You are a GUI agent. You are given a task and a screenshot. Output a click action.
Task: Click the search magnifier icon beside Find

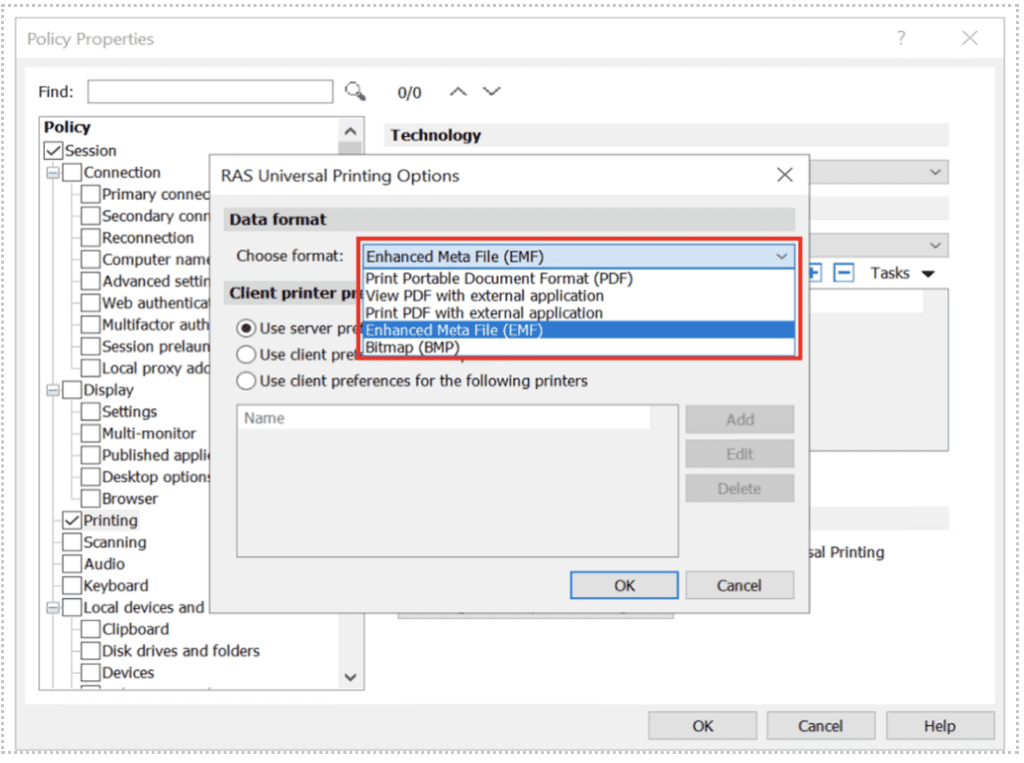click(355, 91)
